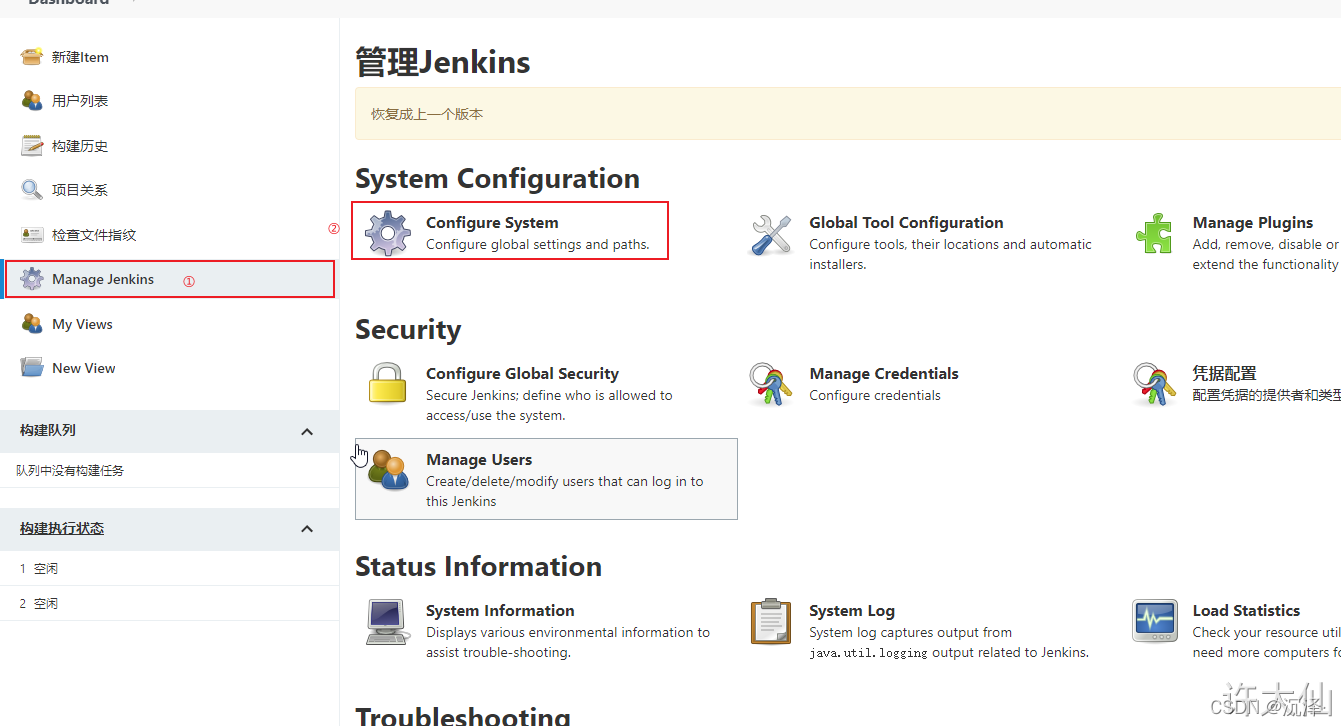Click the 凭据配置 keys icon
This screenshot has width=1341, height=726.
coord(1154,384)
